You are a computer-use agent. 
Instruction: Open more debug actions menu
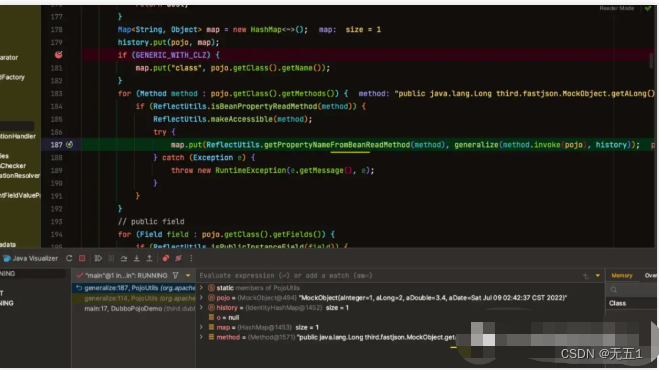pos(191,258)
